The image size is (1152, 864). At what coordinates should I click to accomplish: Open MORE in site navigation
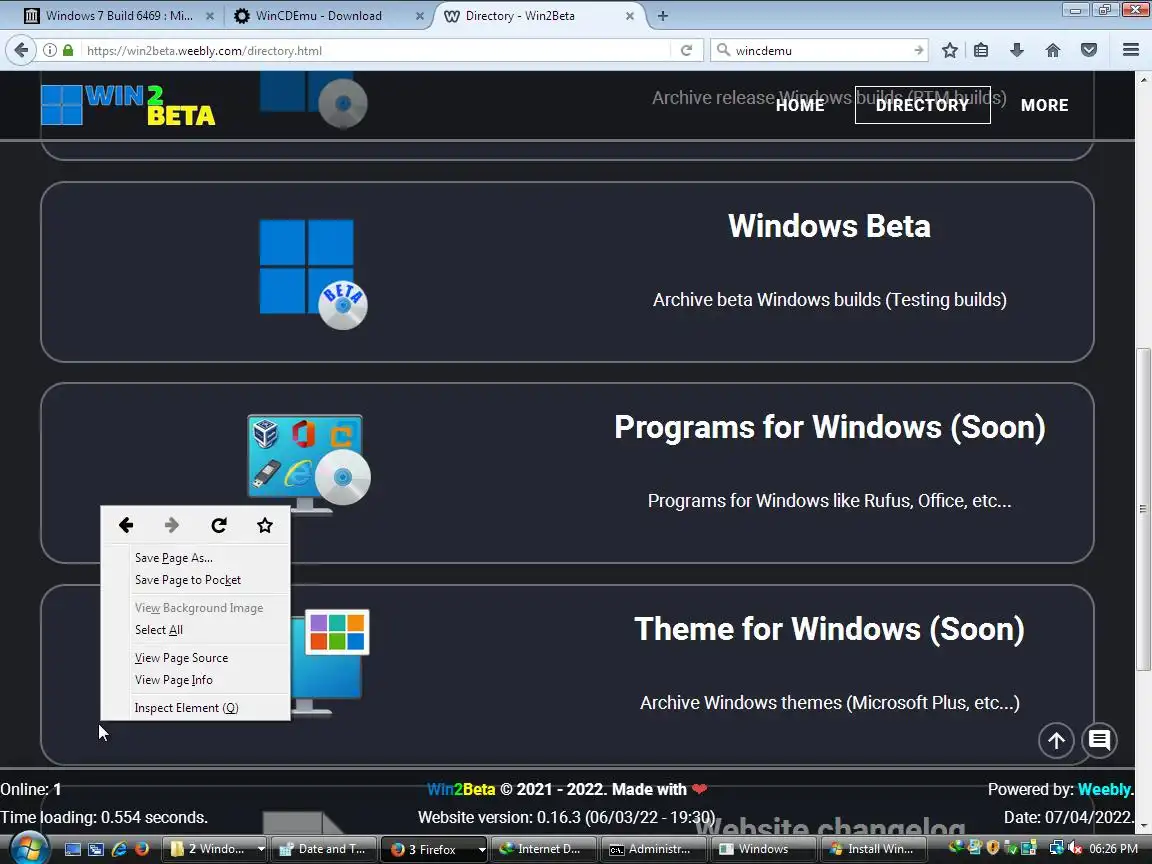pyautogui.click(x=1044, y=105)
